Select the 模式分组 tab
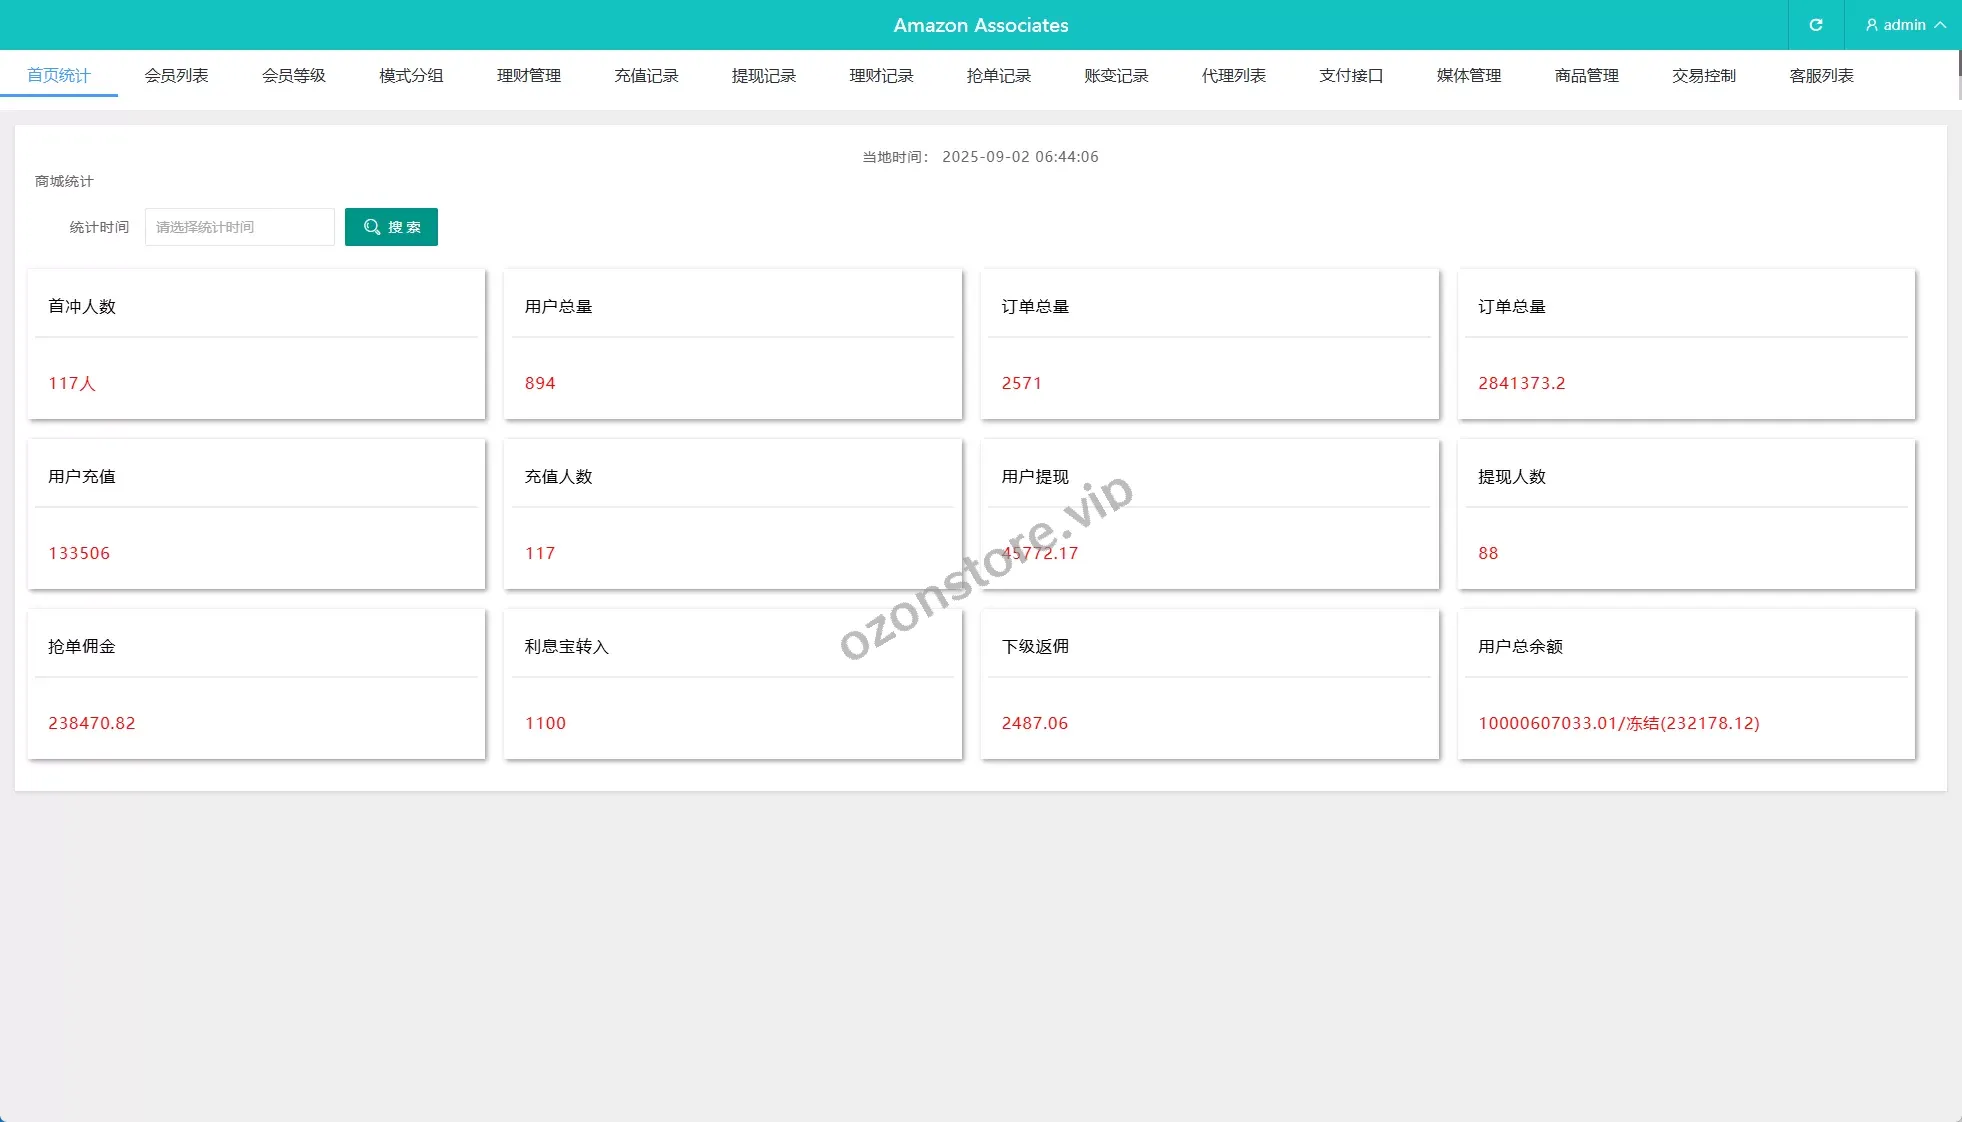Screen dimensions: 1962x1122 (x=411, y=75)
